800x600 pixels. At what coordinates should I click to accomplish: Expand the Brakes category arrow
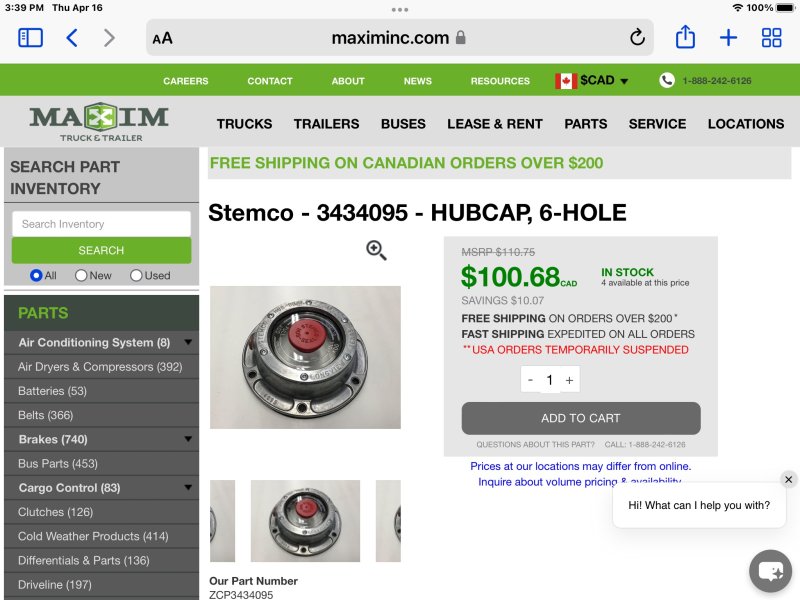188,439
